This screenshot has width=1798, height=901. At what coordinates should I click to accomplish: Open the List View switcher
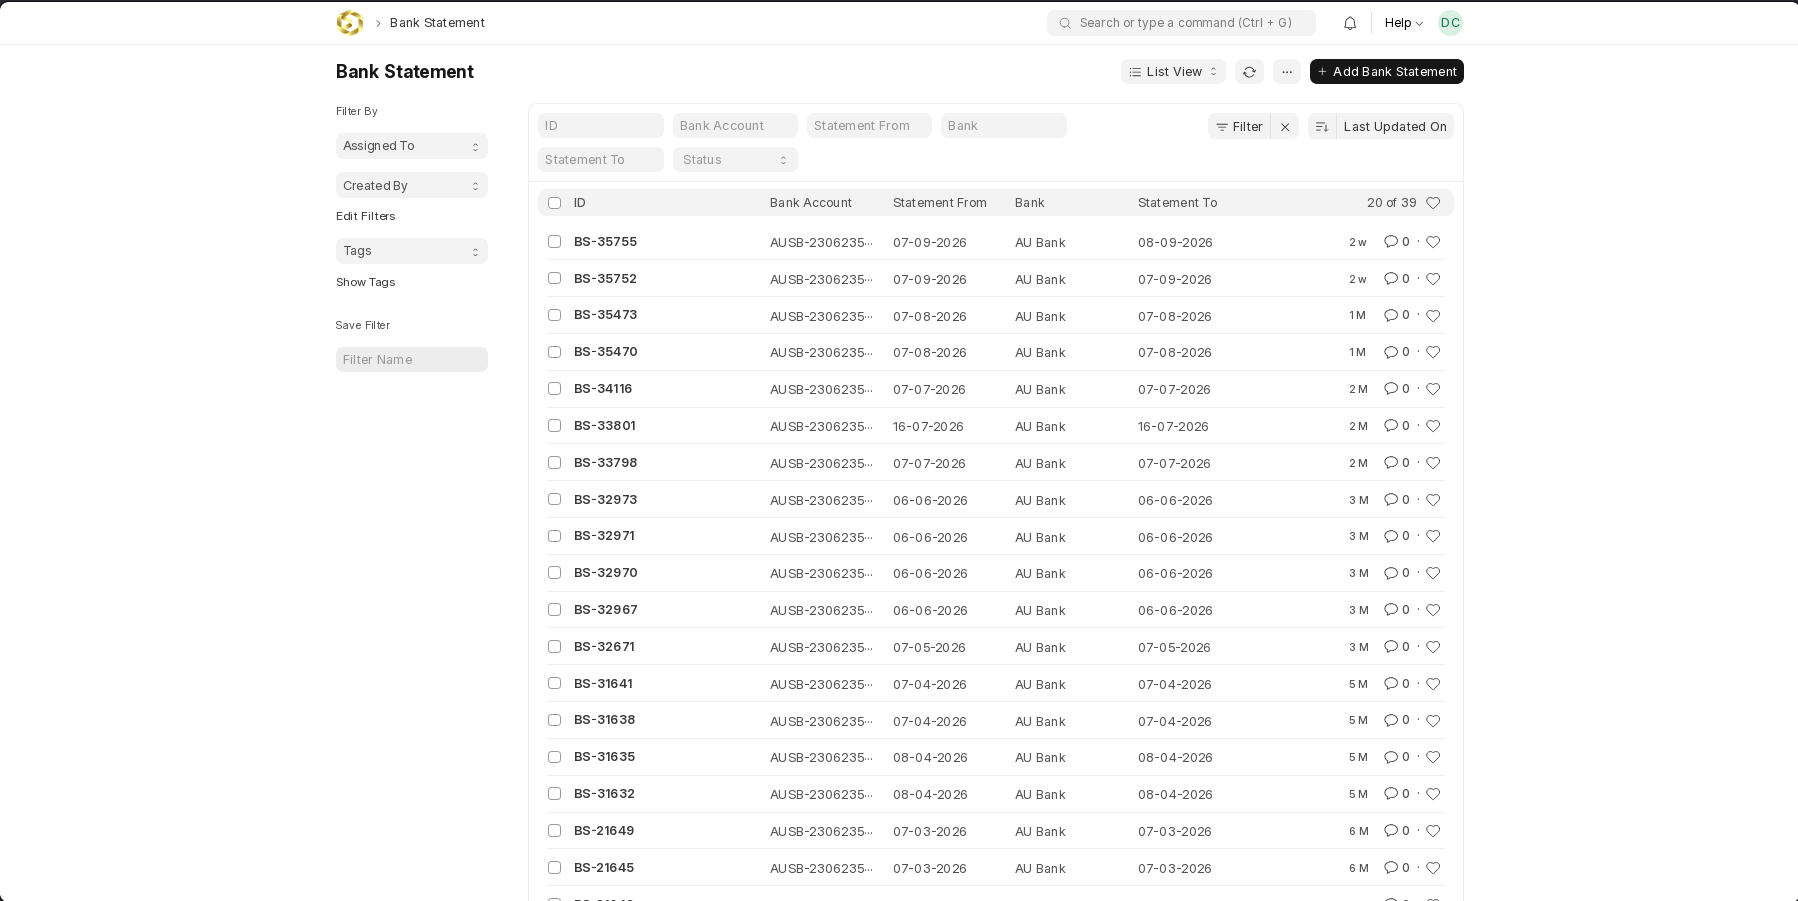click(1173, 72)
